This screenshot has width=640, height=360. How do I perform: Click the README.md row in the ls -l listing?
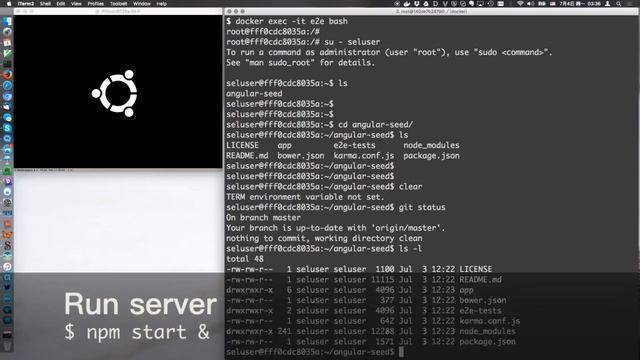pyautogui.click(x=364, y=280)
